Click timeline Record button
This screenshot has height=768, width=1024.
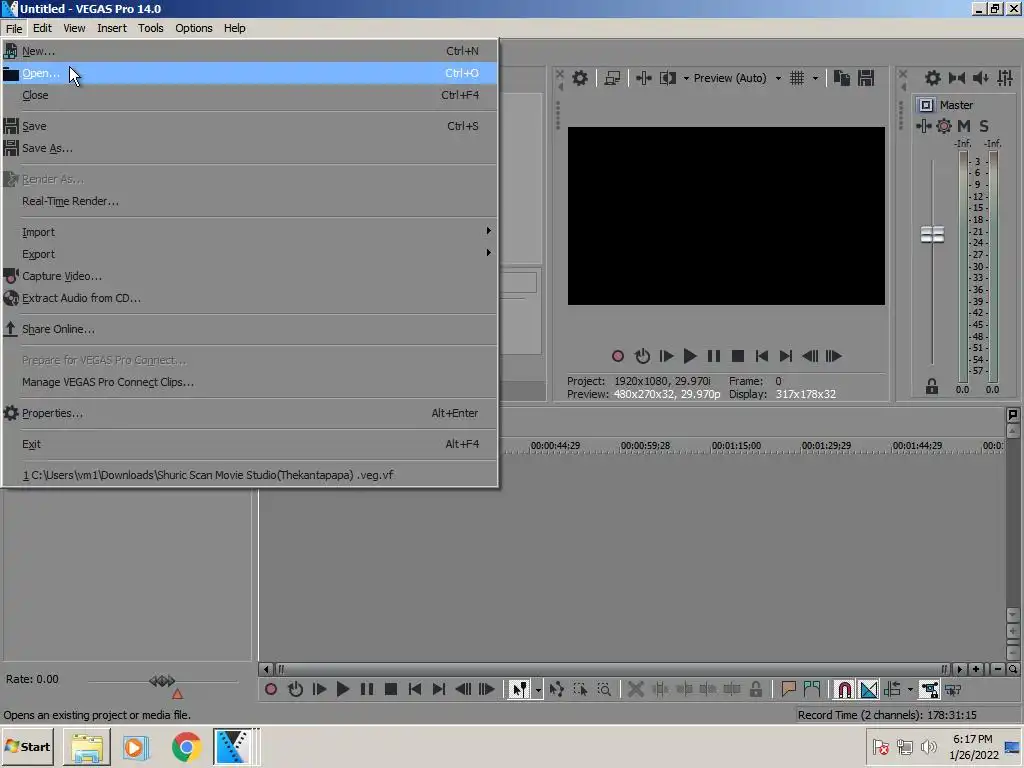click(271, 689)
